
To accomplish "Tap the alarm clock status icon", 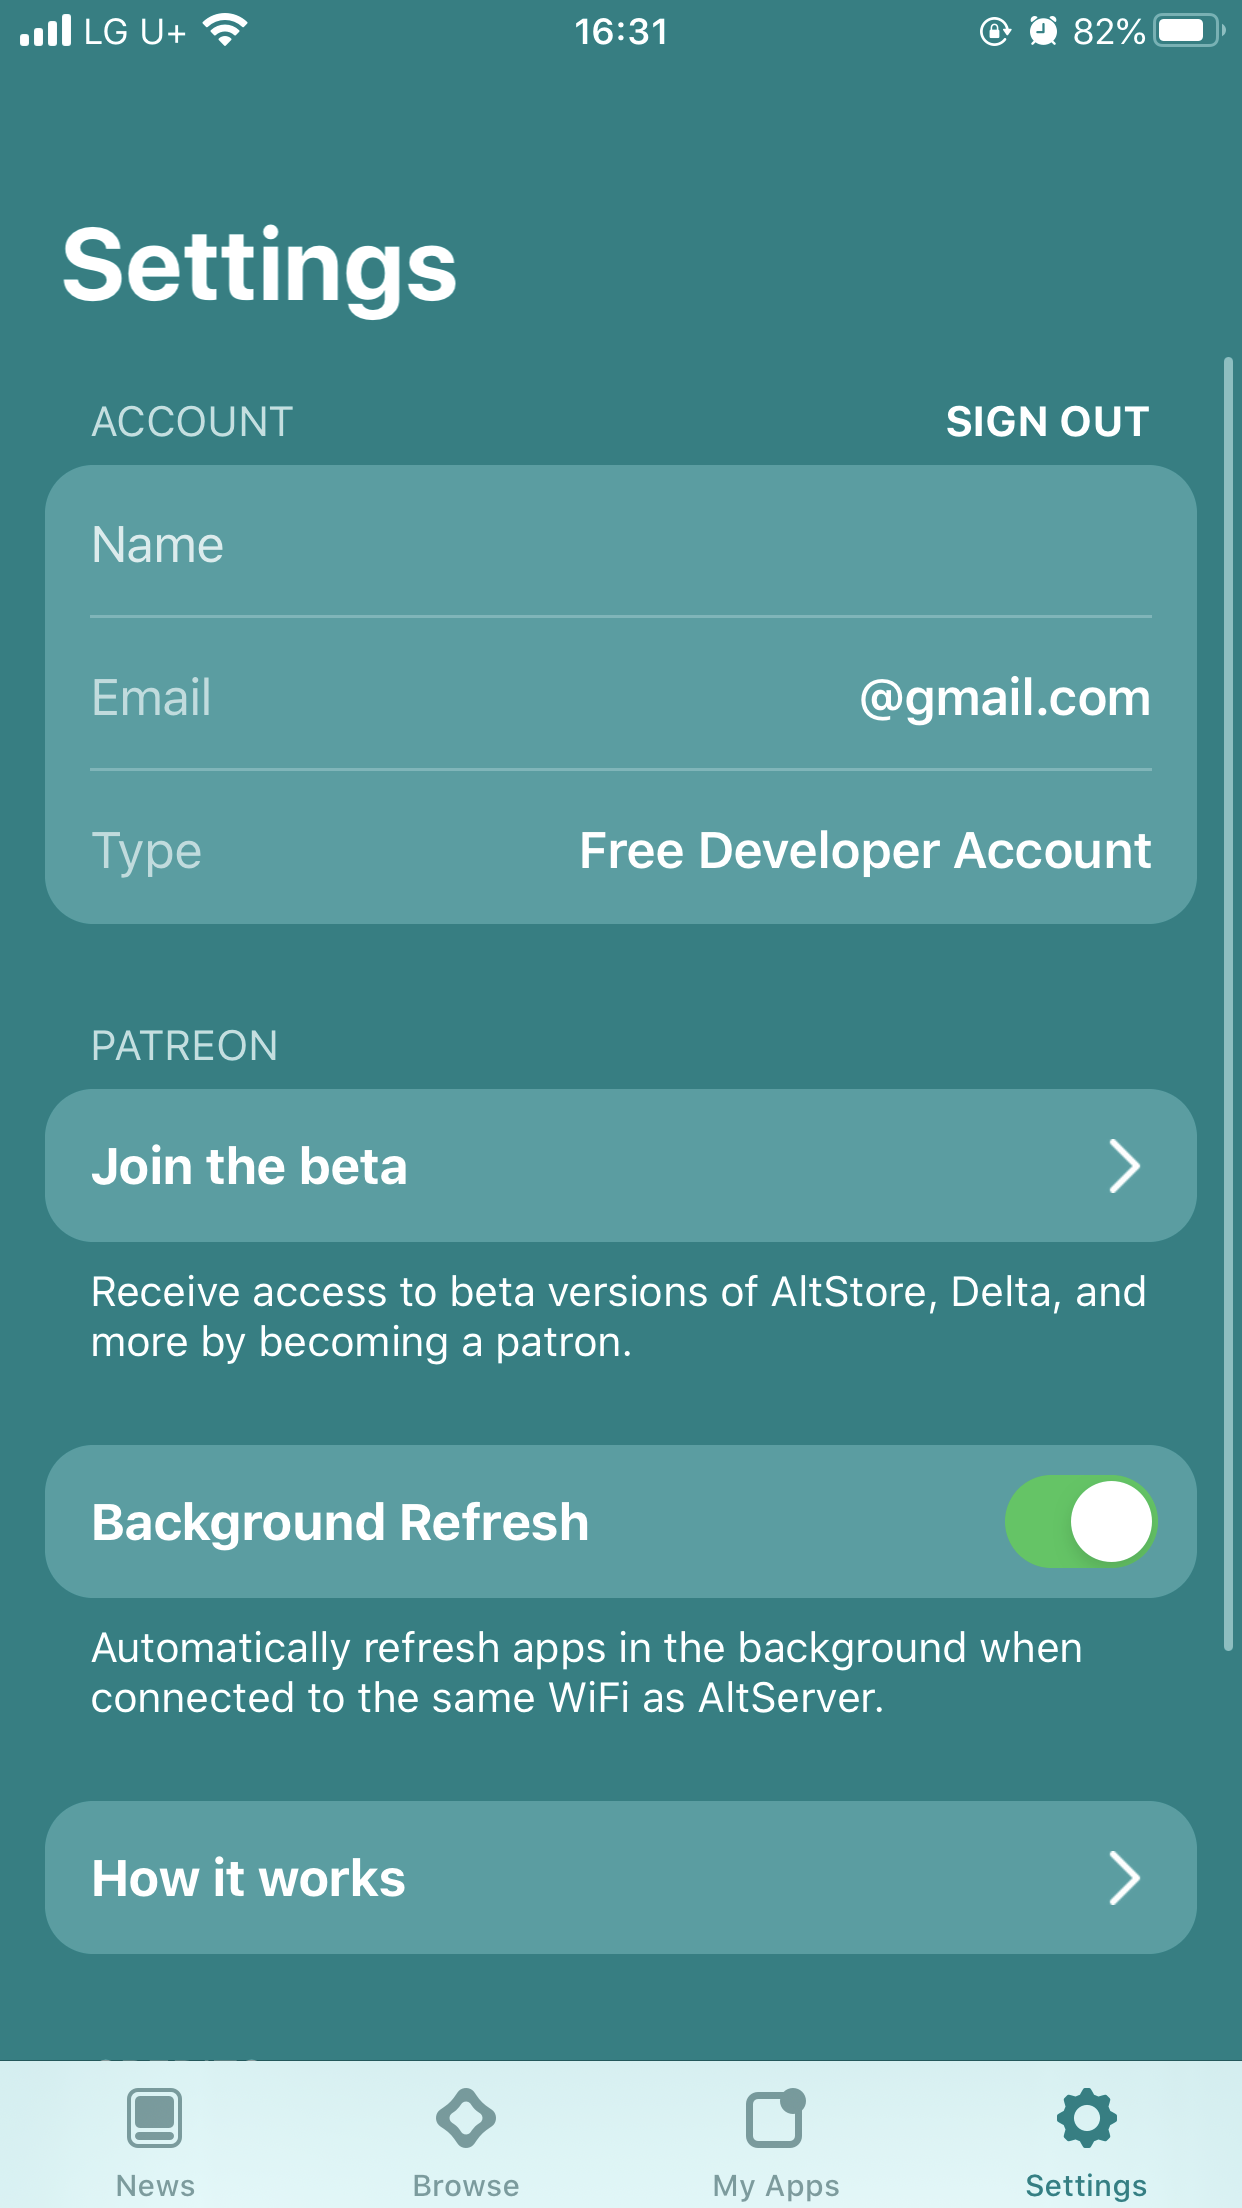I will 1043,31.
